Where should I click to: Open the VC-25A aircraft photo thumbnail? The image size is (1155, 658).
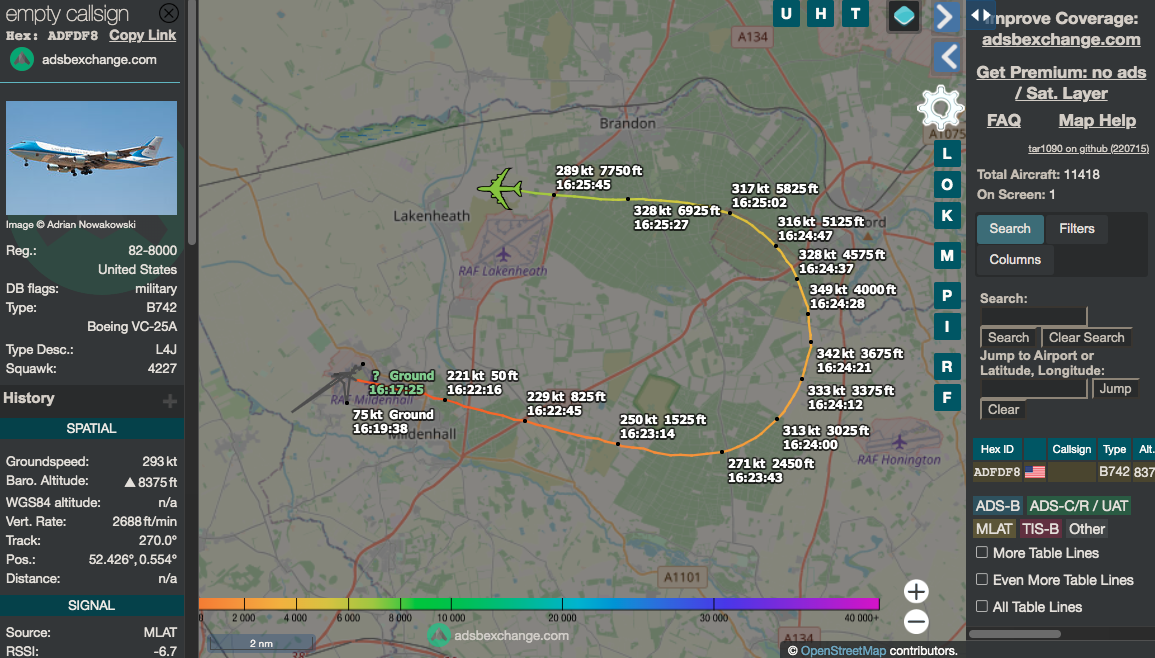pyautogui.click(x=91, y=158)
